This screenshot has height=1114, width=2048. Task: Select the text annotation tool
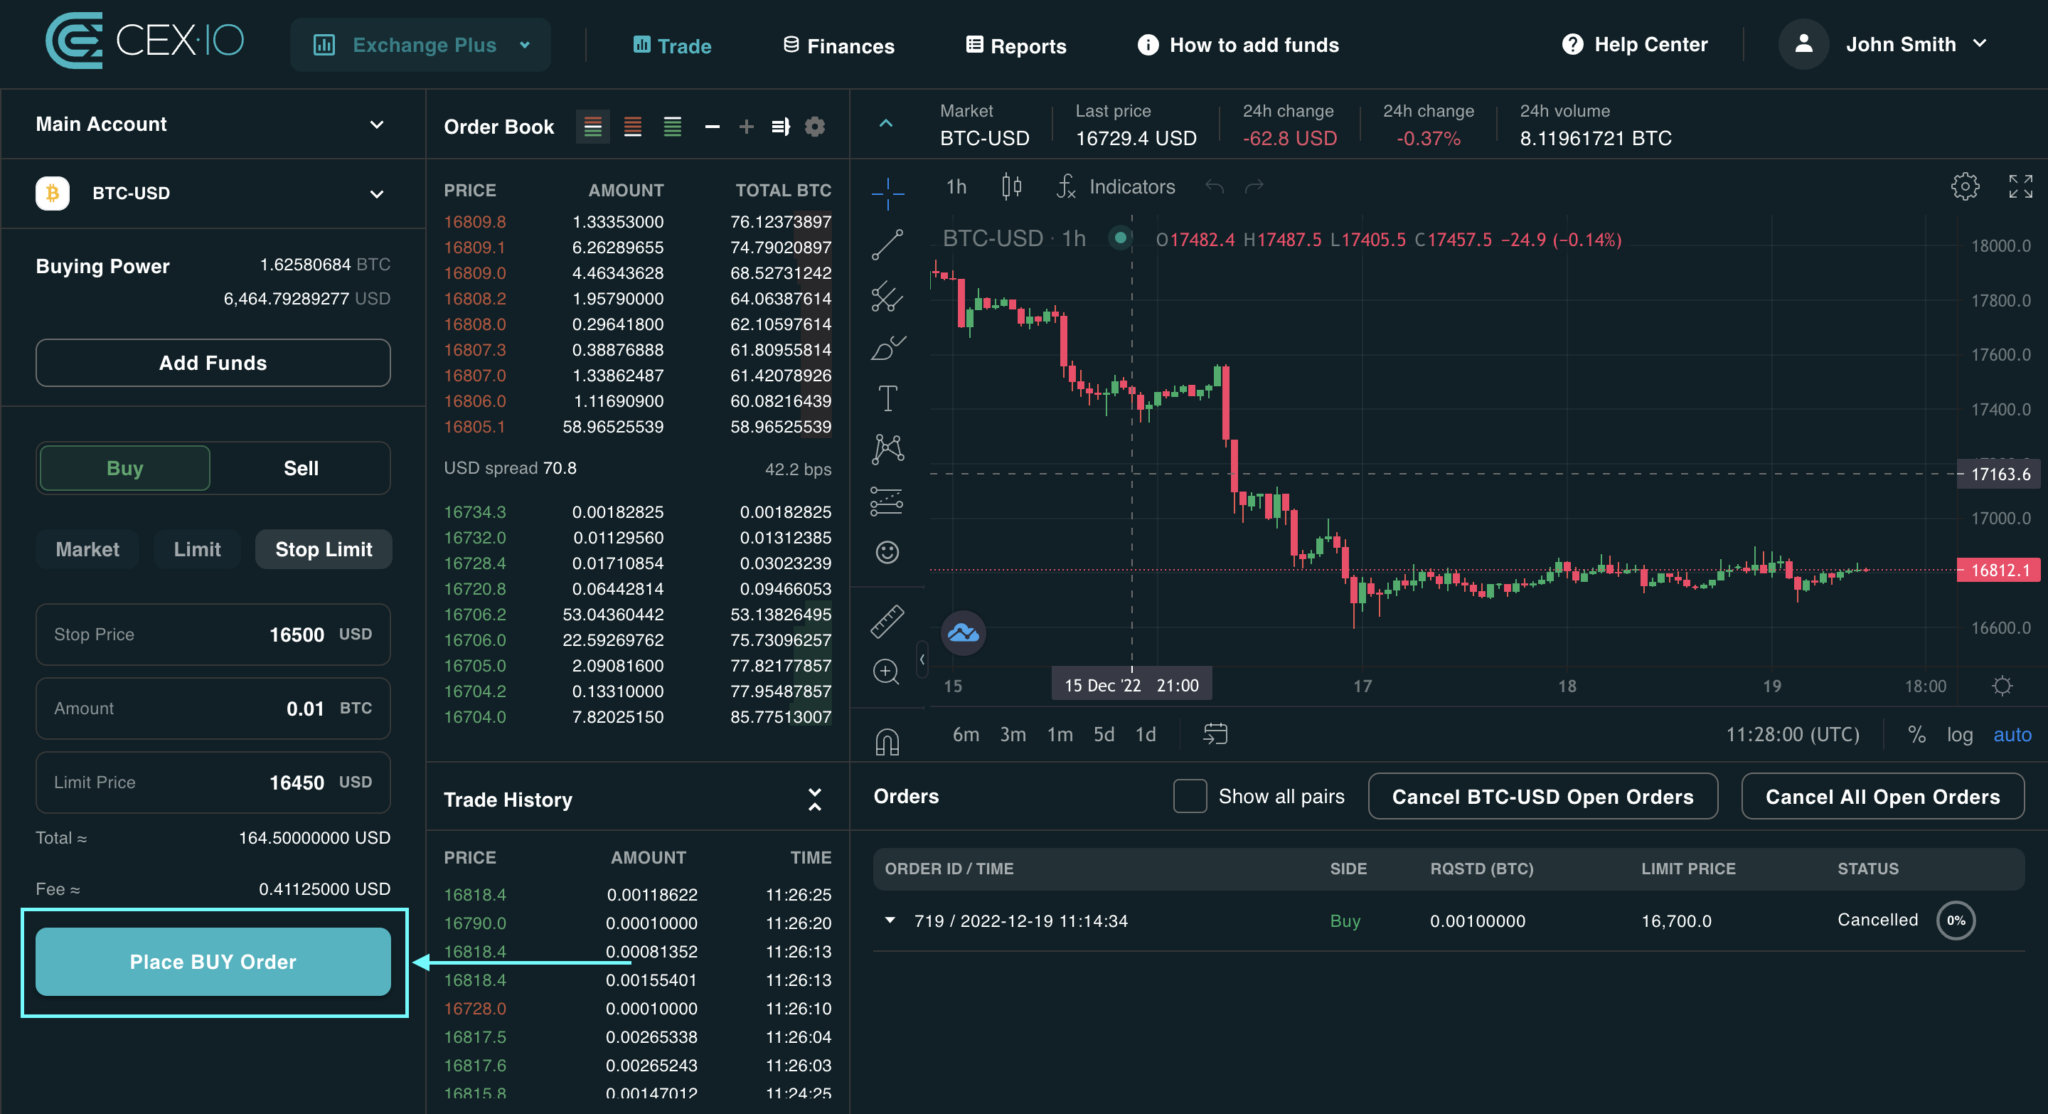889,398
